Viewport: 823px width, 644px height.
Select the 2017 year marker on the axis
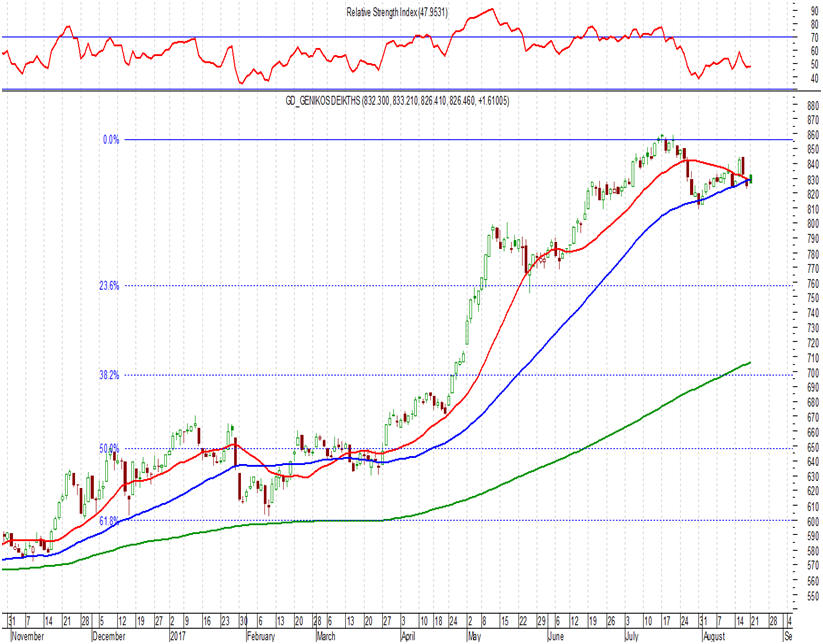coord(176,636)
